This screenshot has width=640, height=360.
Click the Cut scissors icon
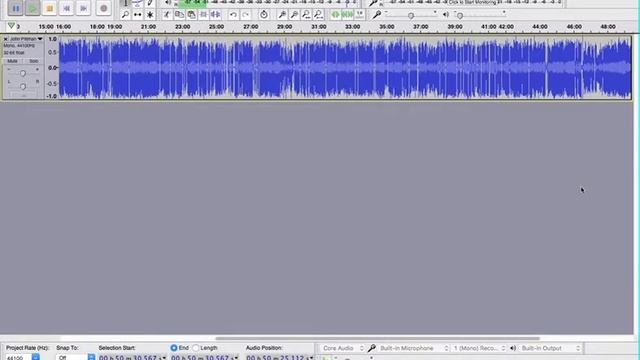pyautogui.click(x=167, y=15)
